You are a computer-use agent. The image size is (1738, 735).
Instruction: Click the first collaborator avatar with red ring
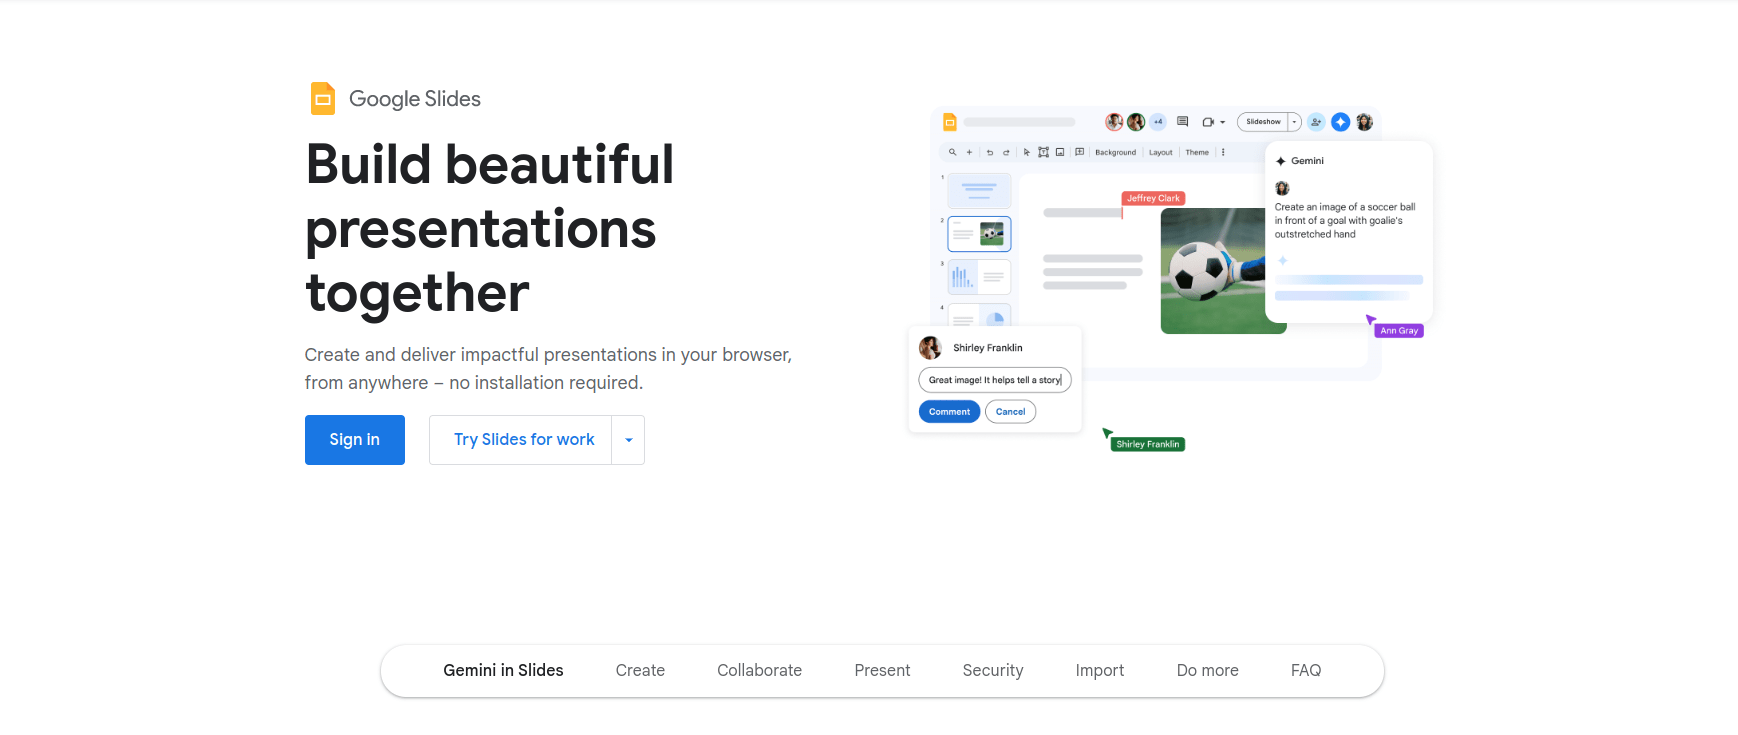click(1114, 122)
